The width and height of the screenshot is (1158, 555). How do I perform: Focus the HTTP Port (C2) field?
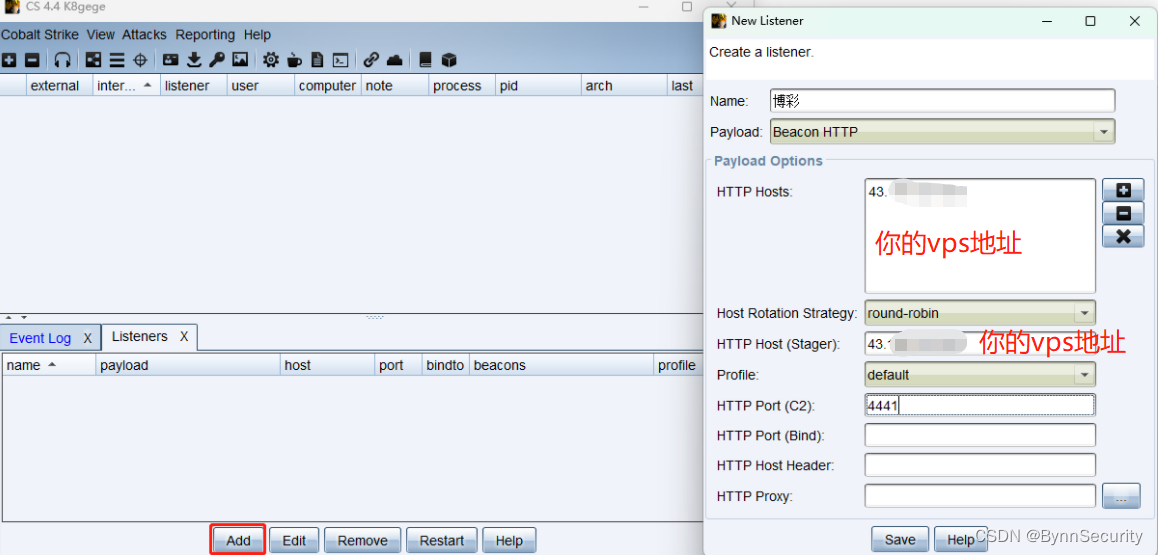coord(980,405)
